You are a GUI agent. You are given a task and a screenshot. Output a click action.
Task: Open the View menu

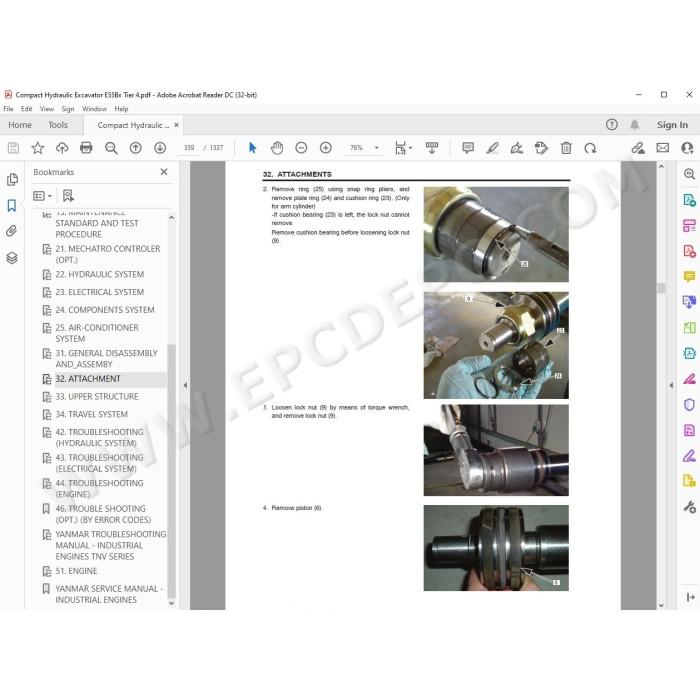click(46, 108)
